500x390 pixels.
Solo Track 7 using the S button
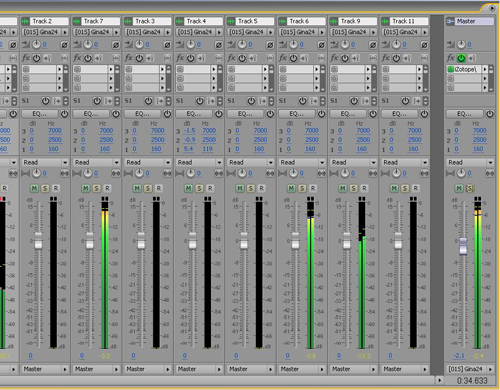(96, 188)
